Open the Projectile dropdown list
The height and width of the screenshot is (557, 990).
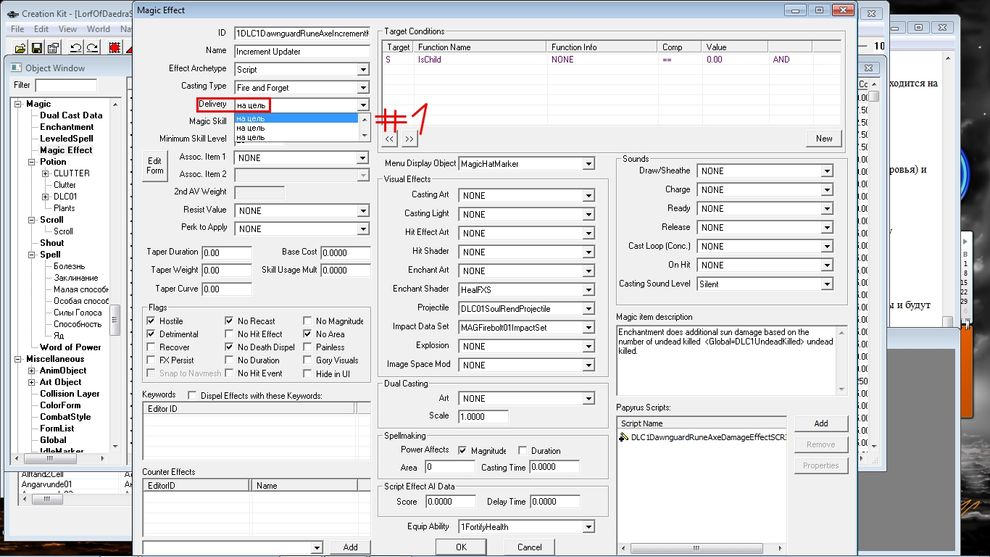589,309
